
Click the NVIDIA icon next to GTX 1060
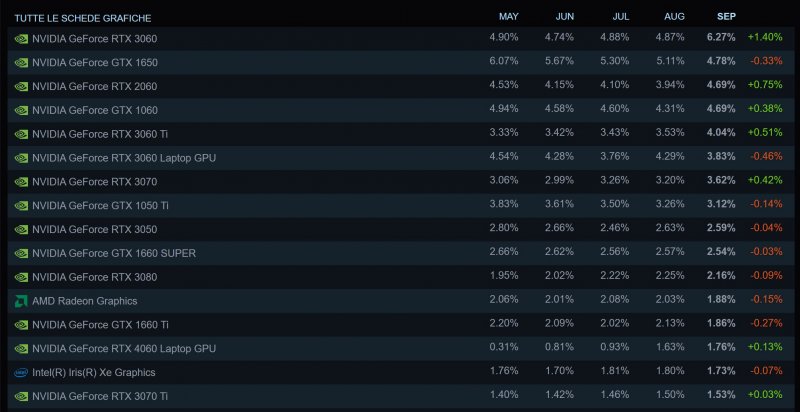(21, 110)
